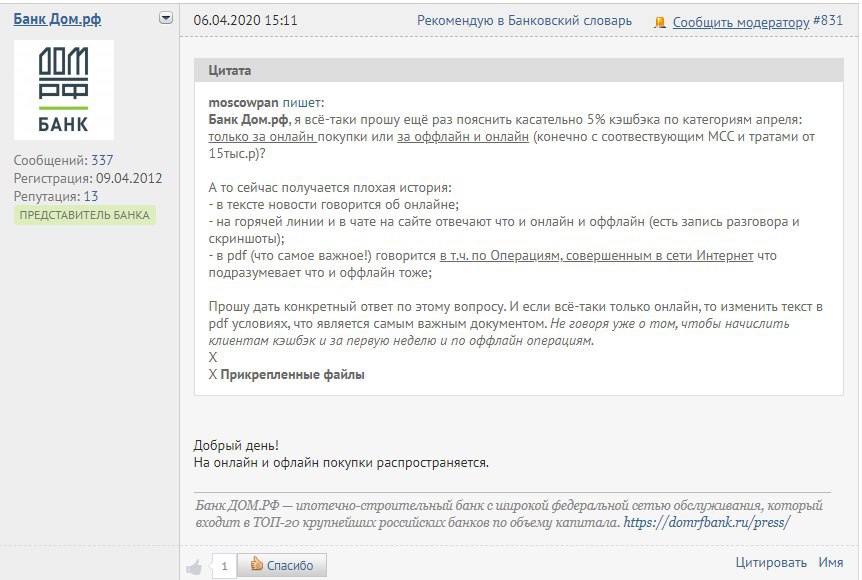Click quoted author name moscowpan
Image resolution: width=862 pixels, height=580 pixels.
(244, 103)
